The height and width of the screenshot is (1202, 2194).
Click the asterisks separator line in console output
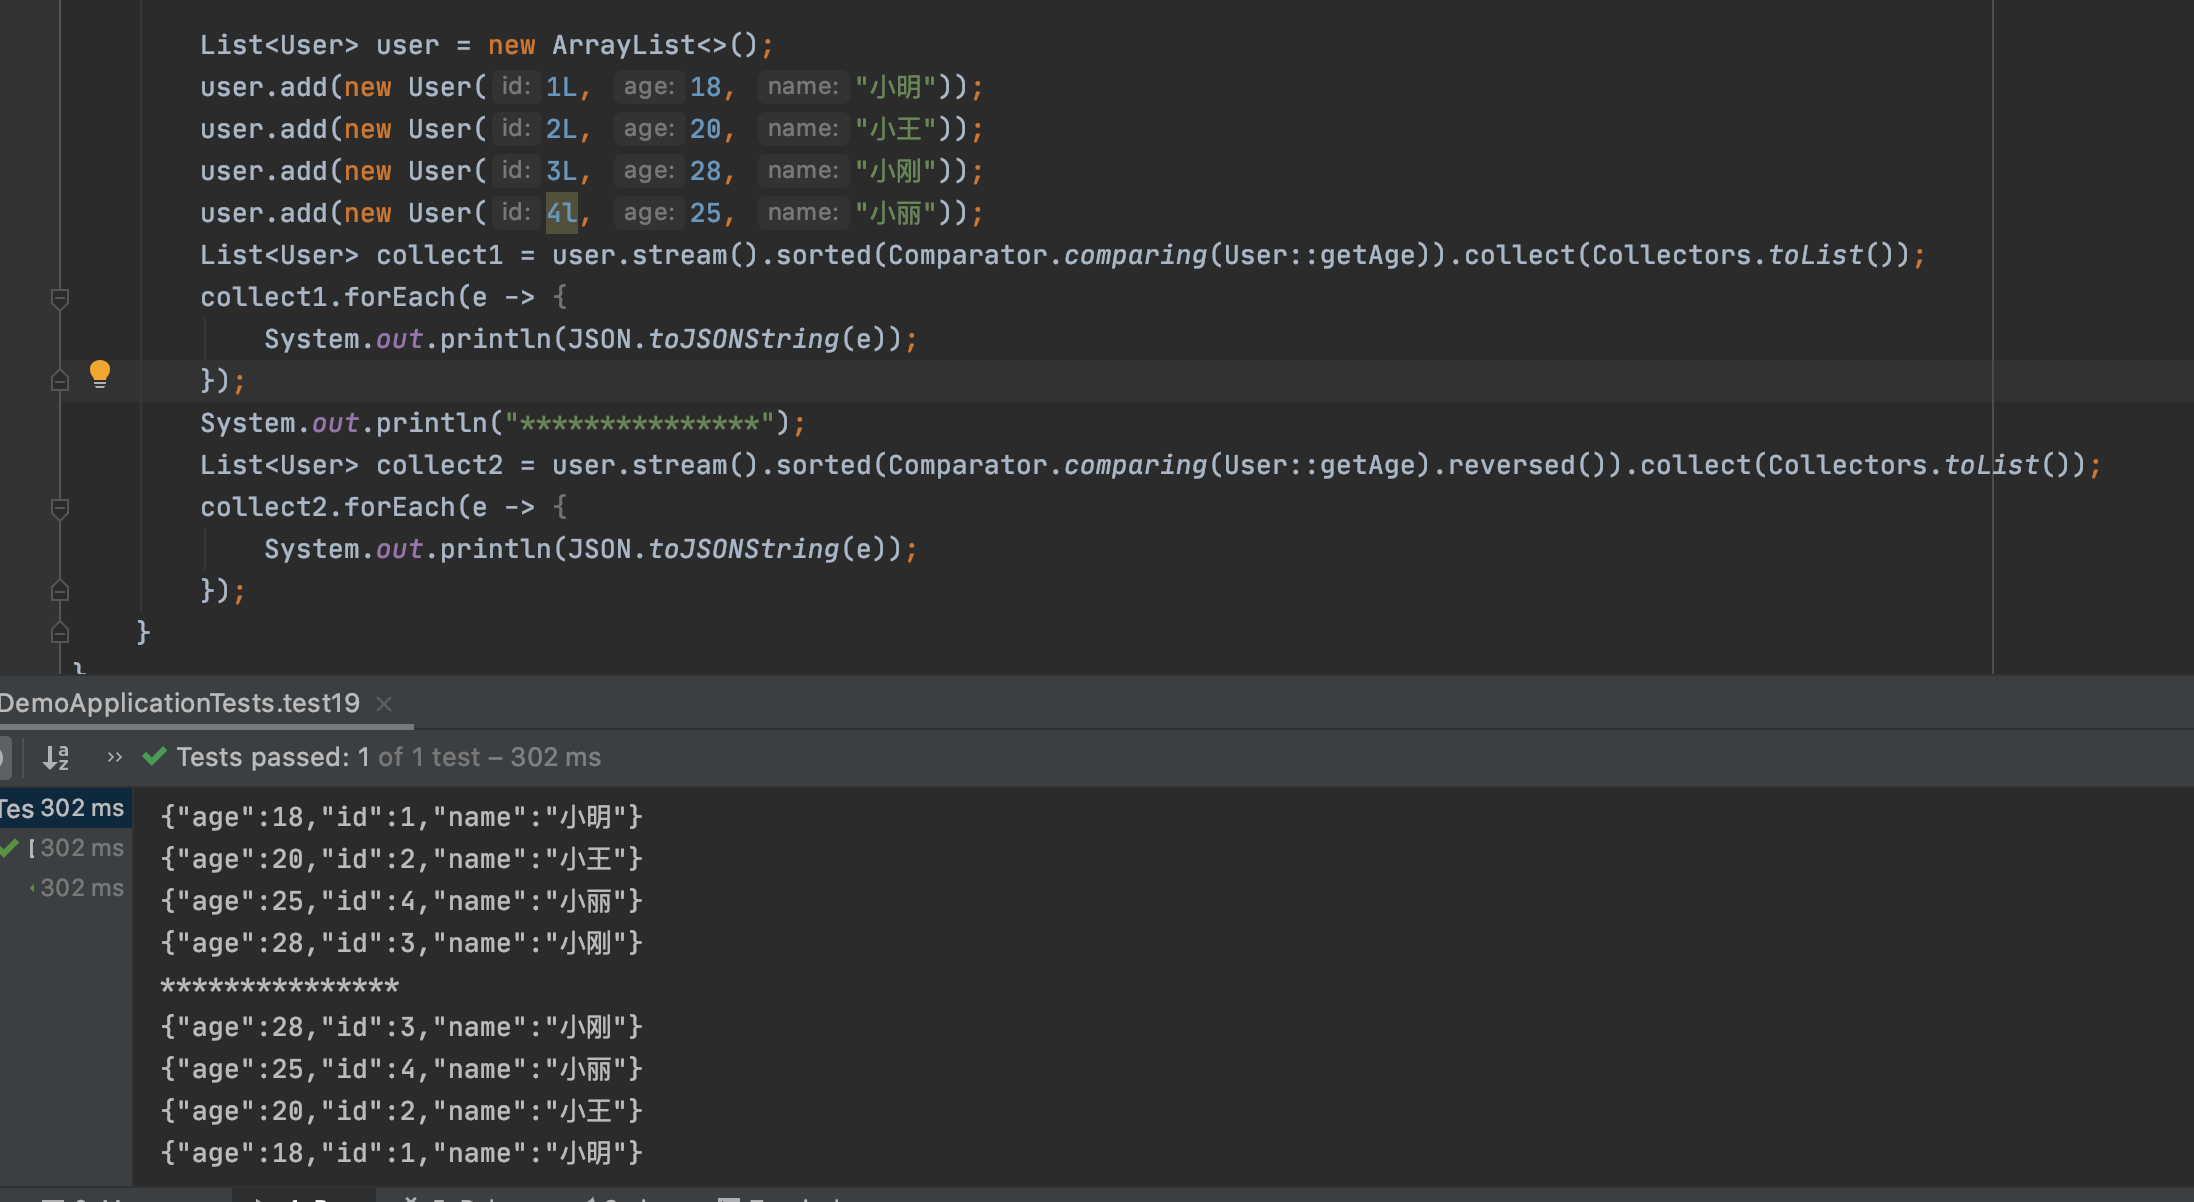pos(280,986)
